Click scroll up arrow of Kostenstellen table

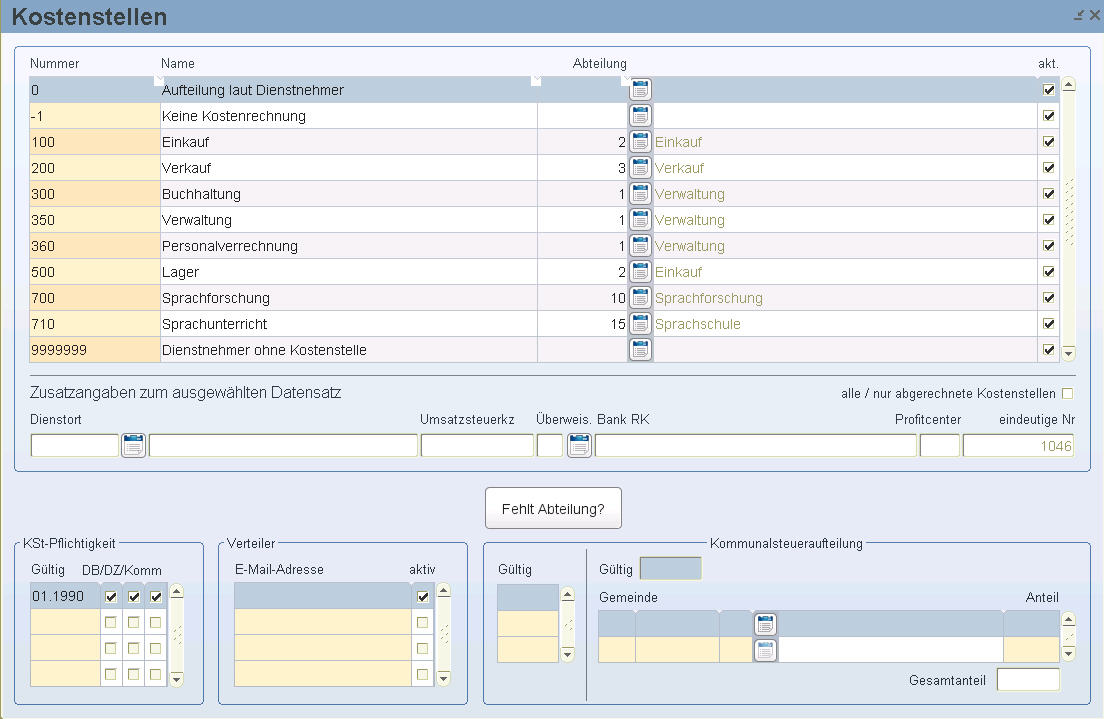tap(1068, 85)
